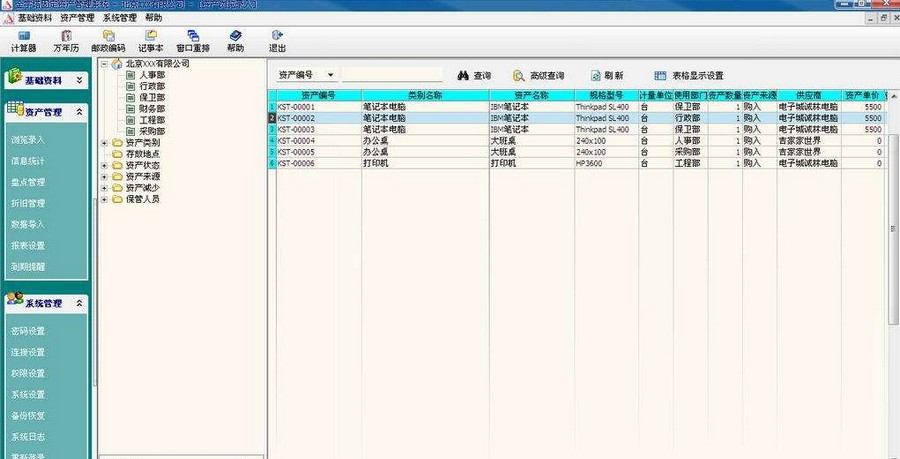Image resolution: width=900 pixels, height=459 pixels.
Task: Open the 万年历 calendar tool
Action: 66,41
